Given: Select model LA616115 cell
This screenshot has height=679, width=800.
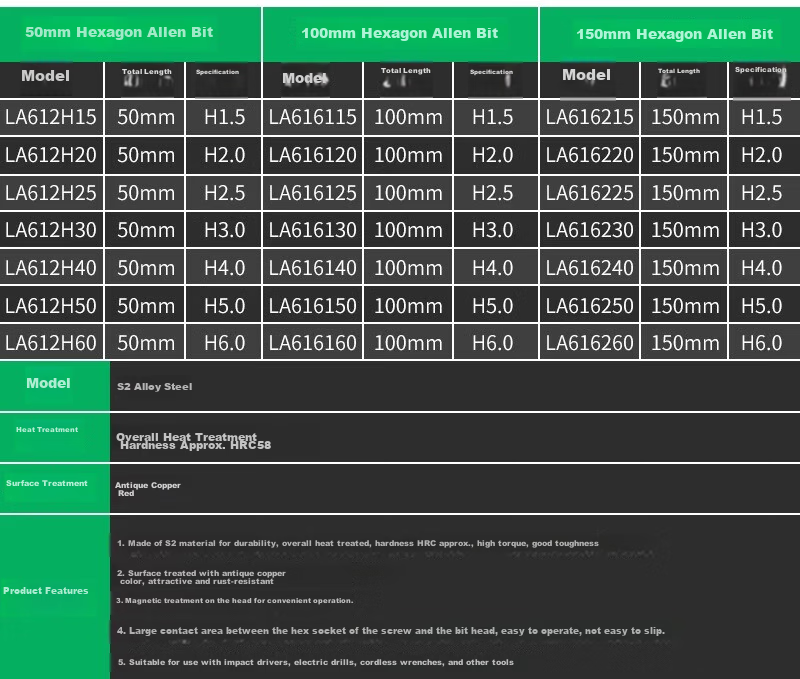Looking at the screenshot, I should pyautogui.click(x=312, y=117).
